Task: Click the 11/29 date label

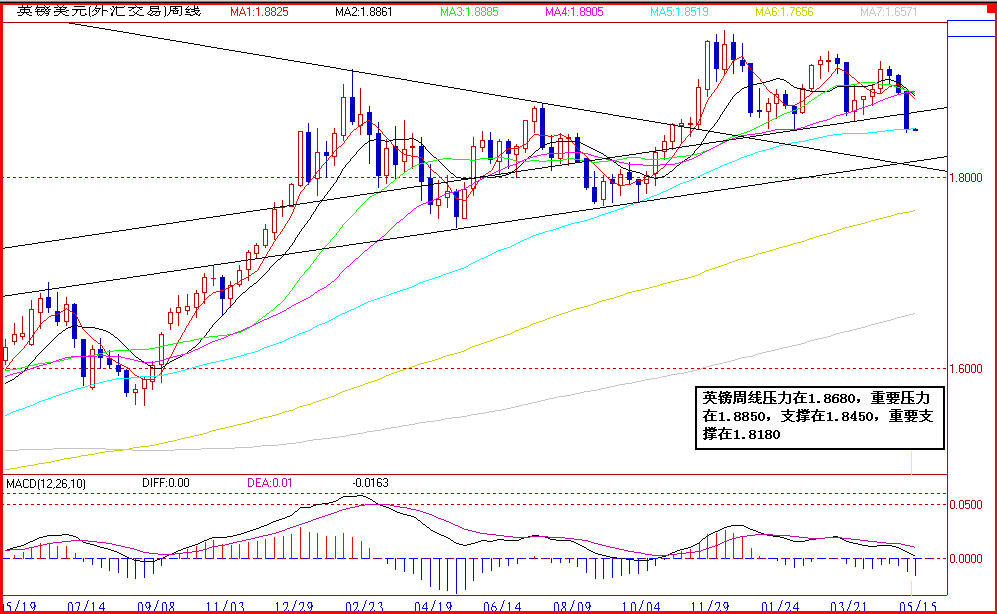Action: (x=711, y=606)
